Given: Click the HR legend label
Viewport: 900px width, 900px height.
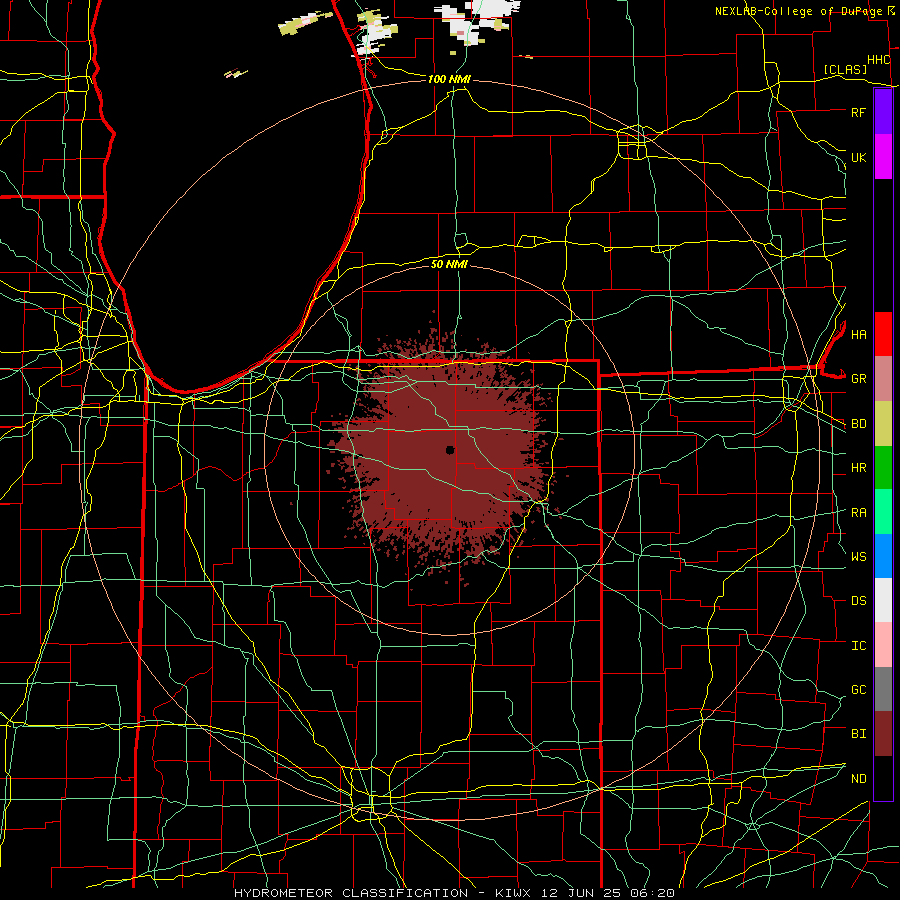Looking at the screenshot, I should tap(858, 468).
